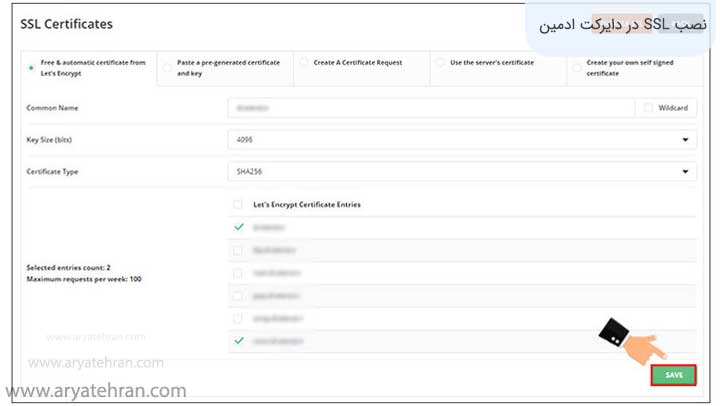Pick Create your own self signed certificate
The image size is (720, 406).
tap(578, 63)
